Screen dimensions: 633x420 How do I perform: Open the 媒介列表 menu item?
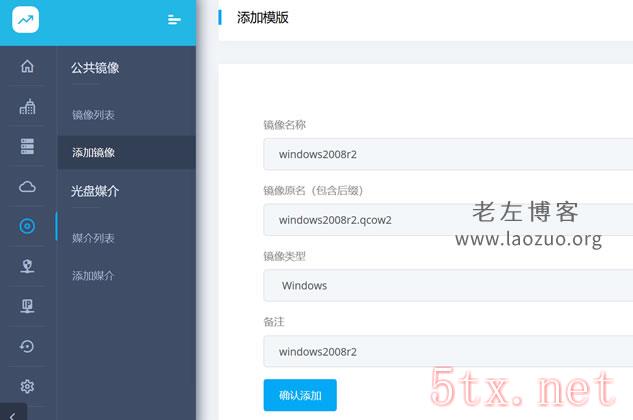tap(93, 238)
